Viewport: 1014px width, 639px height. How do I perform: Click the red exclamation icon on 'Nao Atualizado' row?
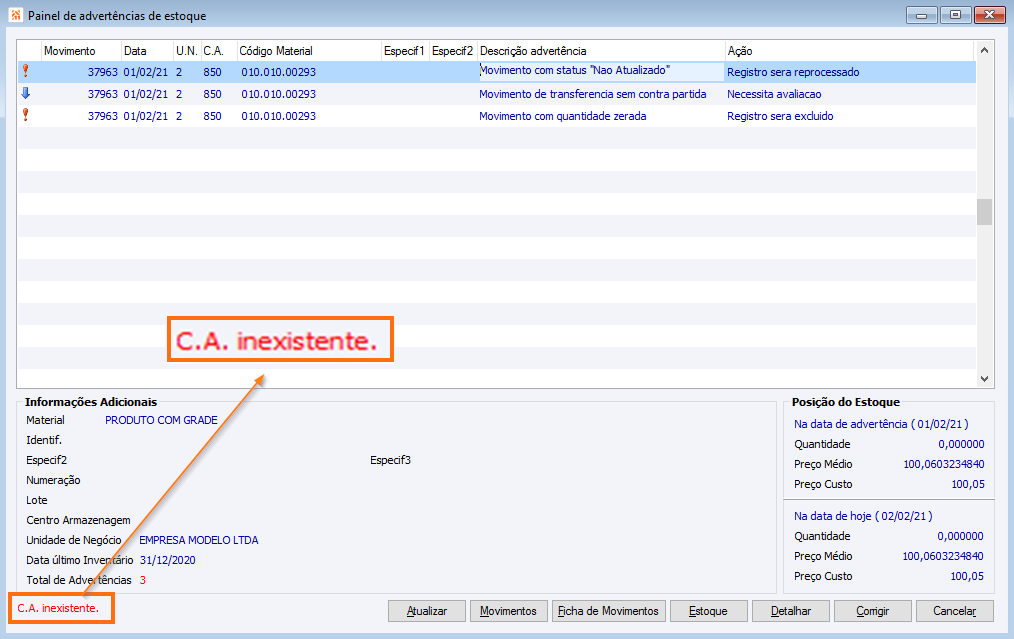click(26, 71)
